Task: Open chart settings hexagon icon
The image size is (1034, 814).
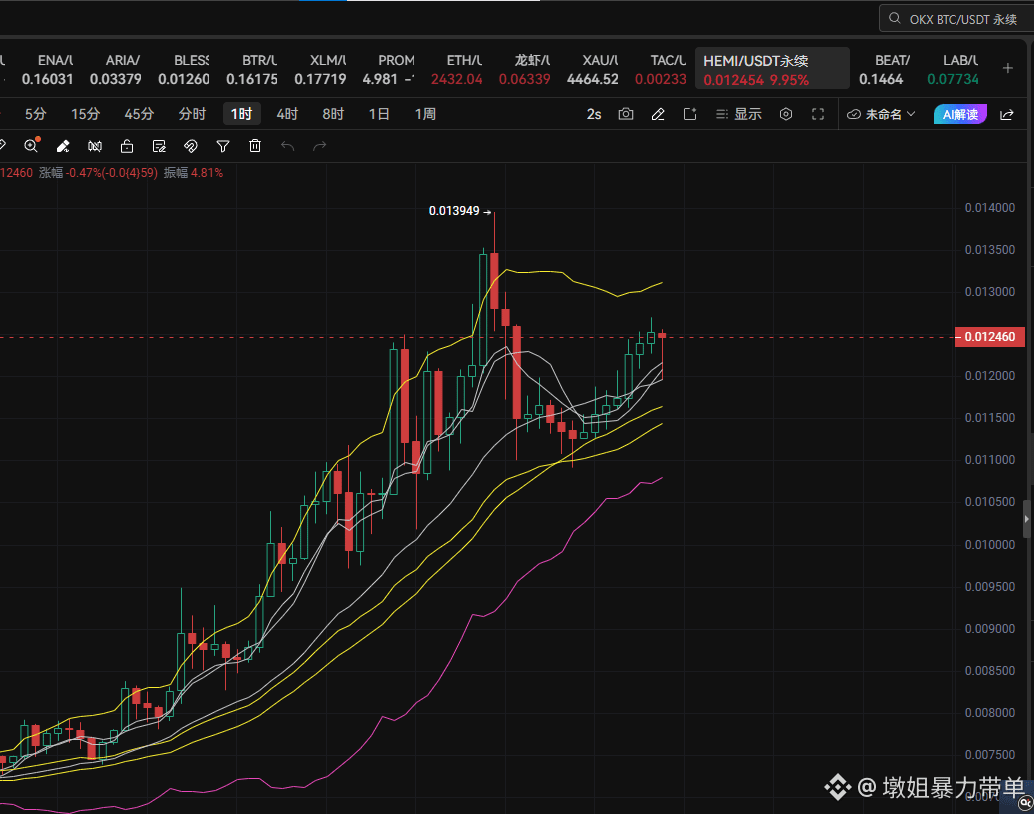Action: pos(785,114)
